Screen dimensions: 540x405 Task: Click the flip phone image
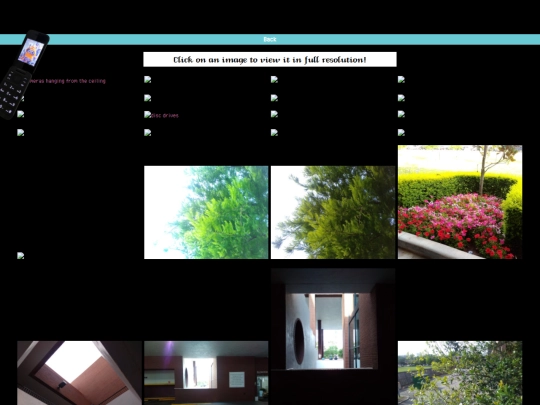(x=24, y=75)
